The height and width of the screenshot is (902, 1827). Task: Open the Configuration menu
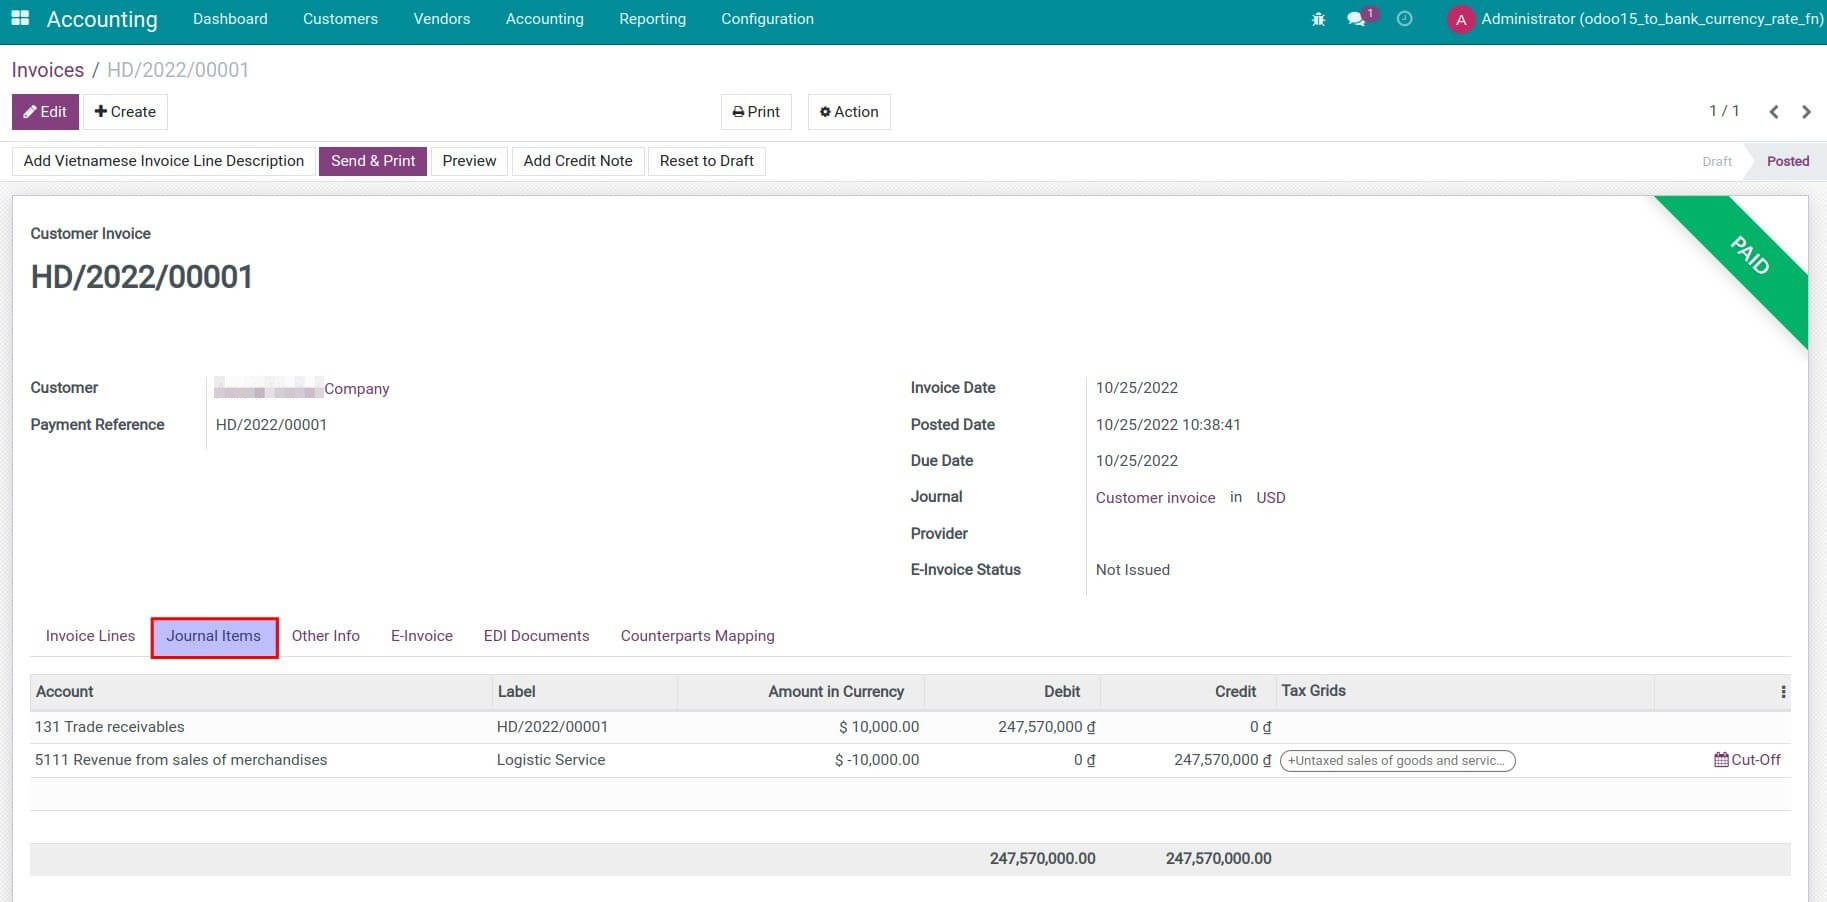pos(767,19)
